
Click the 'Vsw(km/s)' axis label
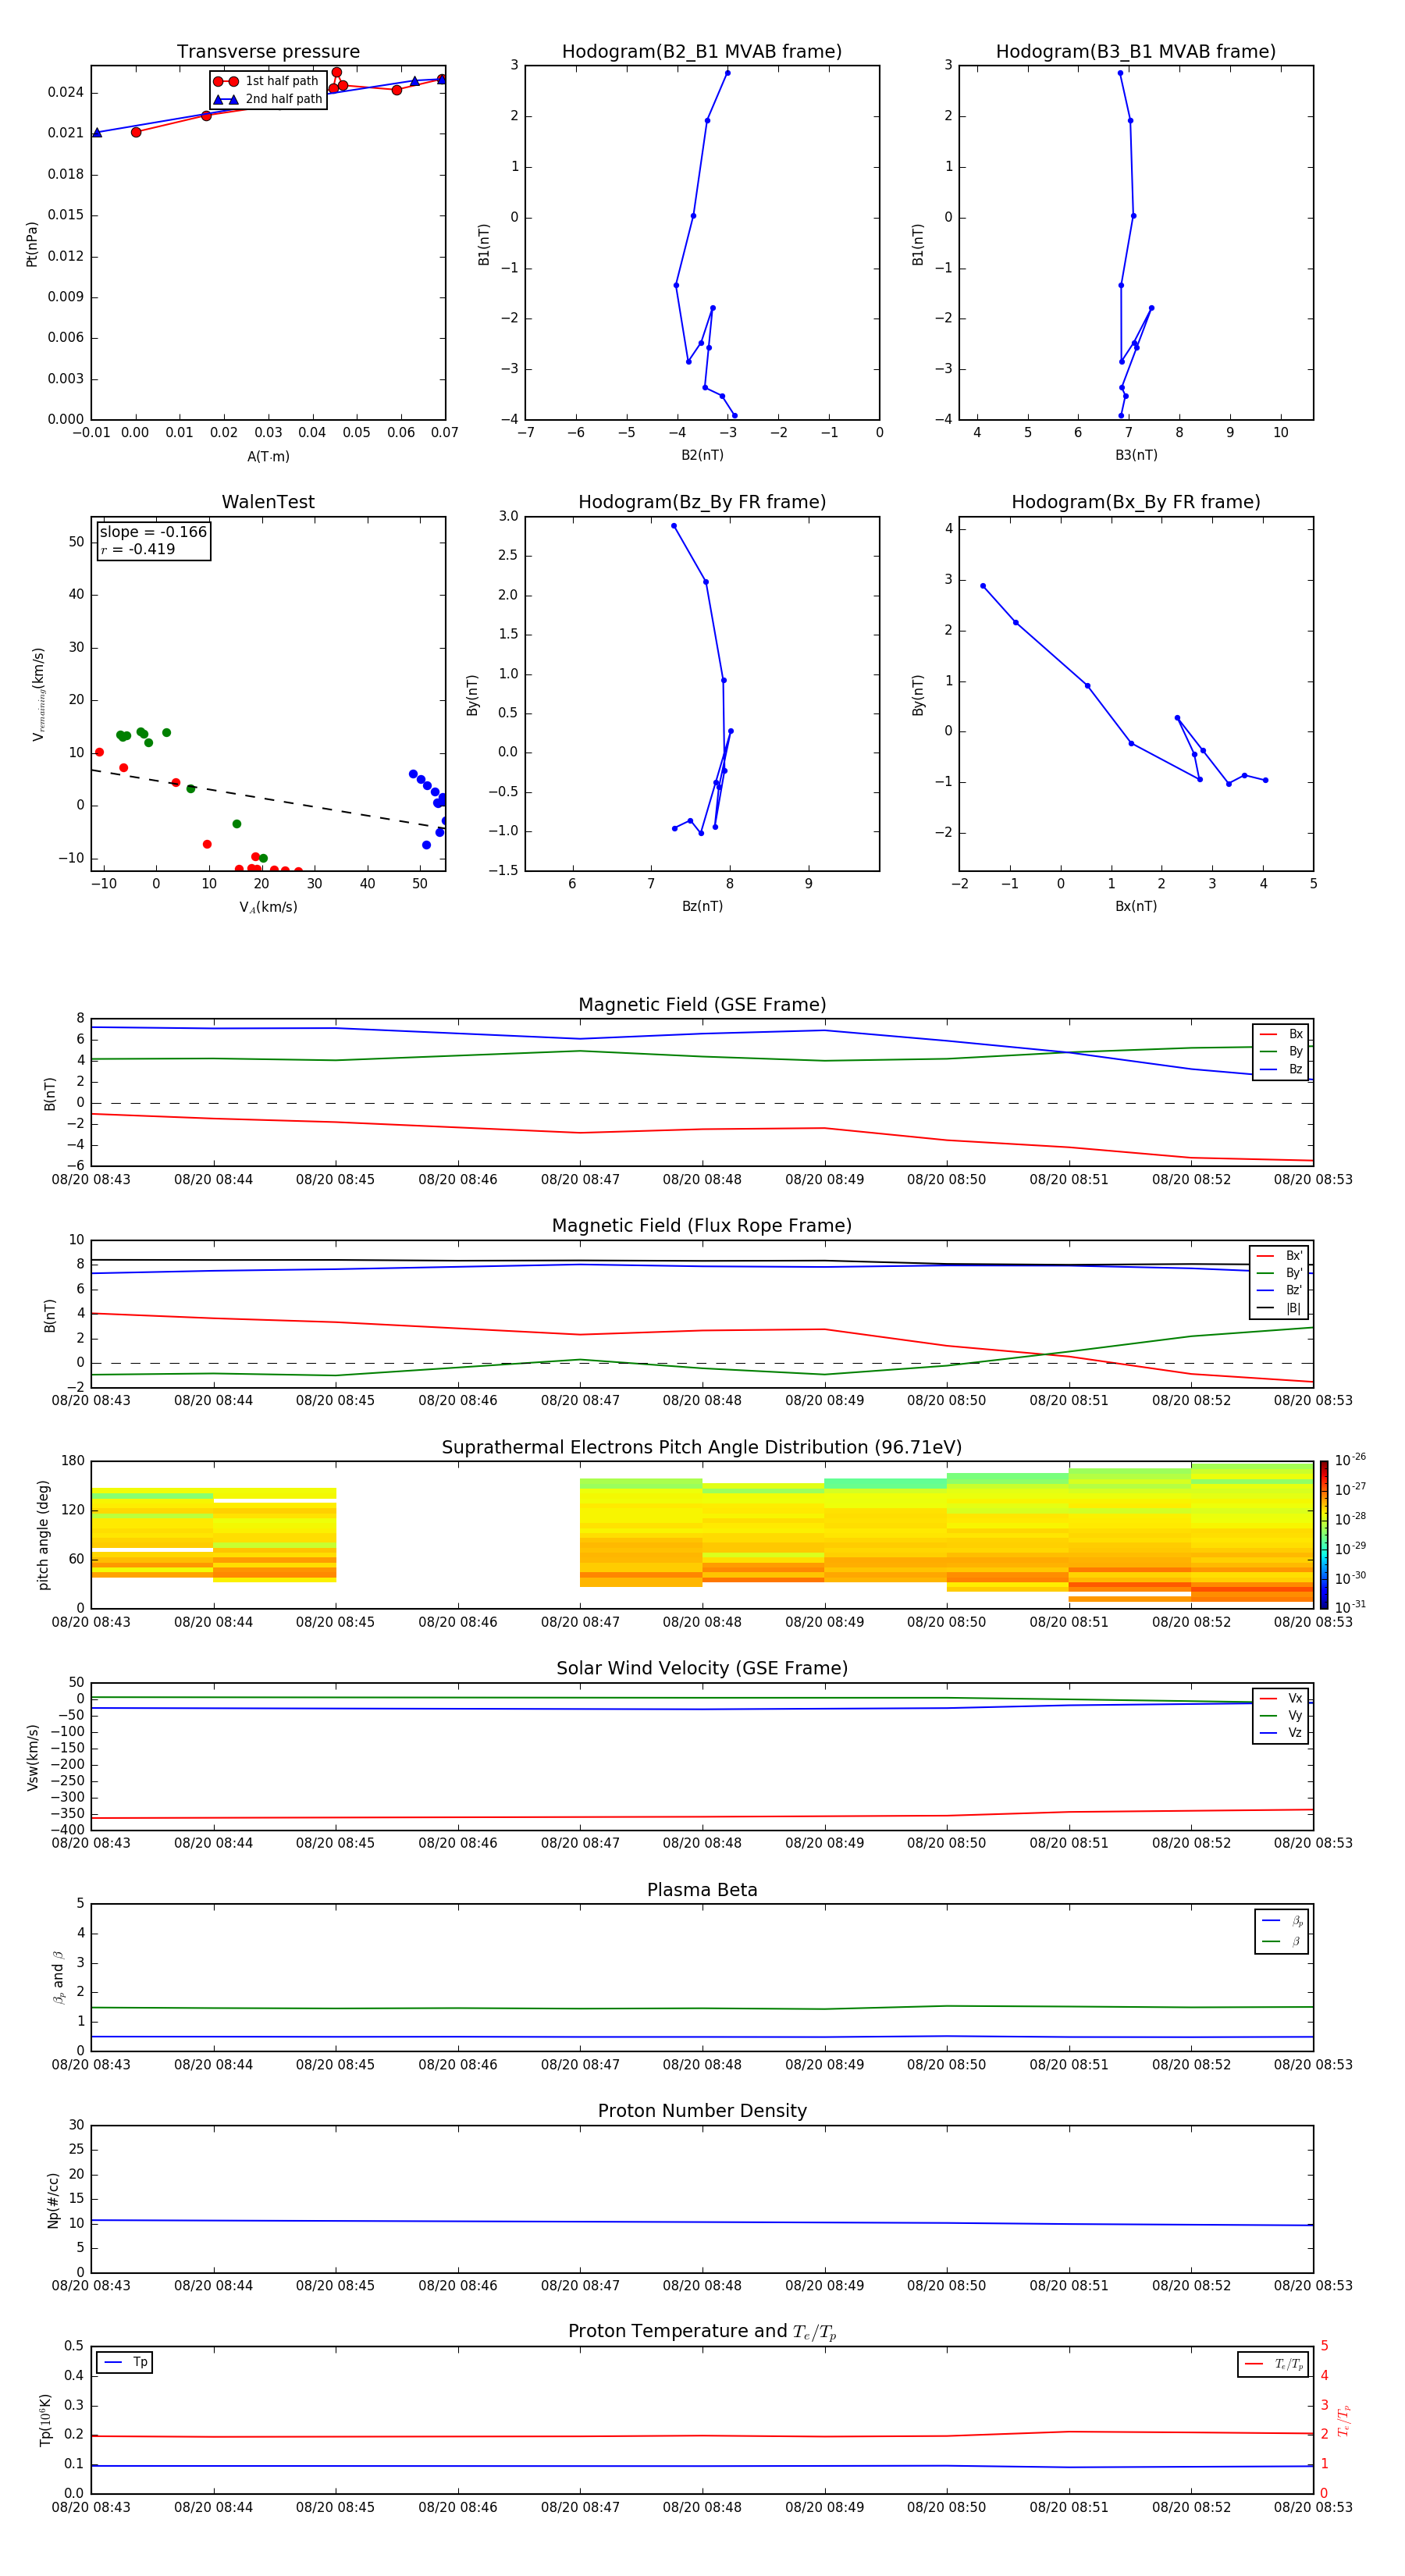(32, 1756)
